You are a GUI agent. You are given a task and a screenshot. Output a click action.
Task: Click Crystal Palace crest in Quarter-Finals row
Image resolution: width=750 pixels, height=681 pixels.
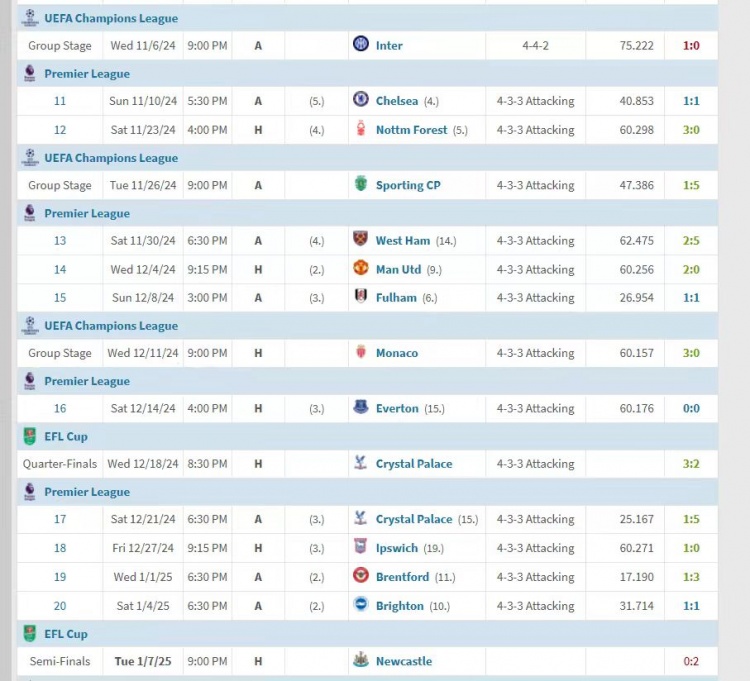[361, 462]
